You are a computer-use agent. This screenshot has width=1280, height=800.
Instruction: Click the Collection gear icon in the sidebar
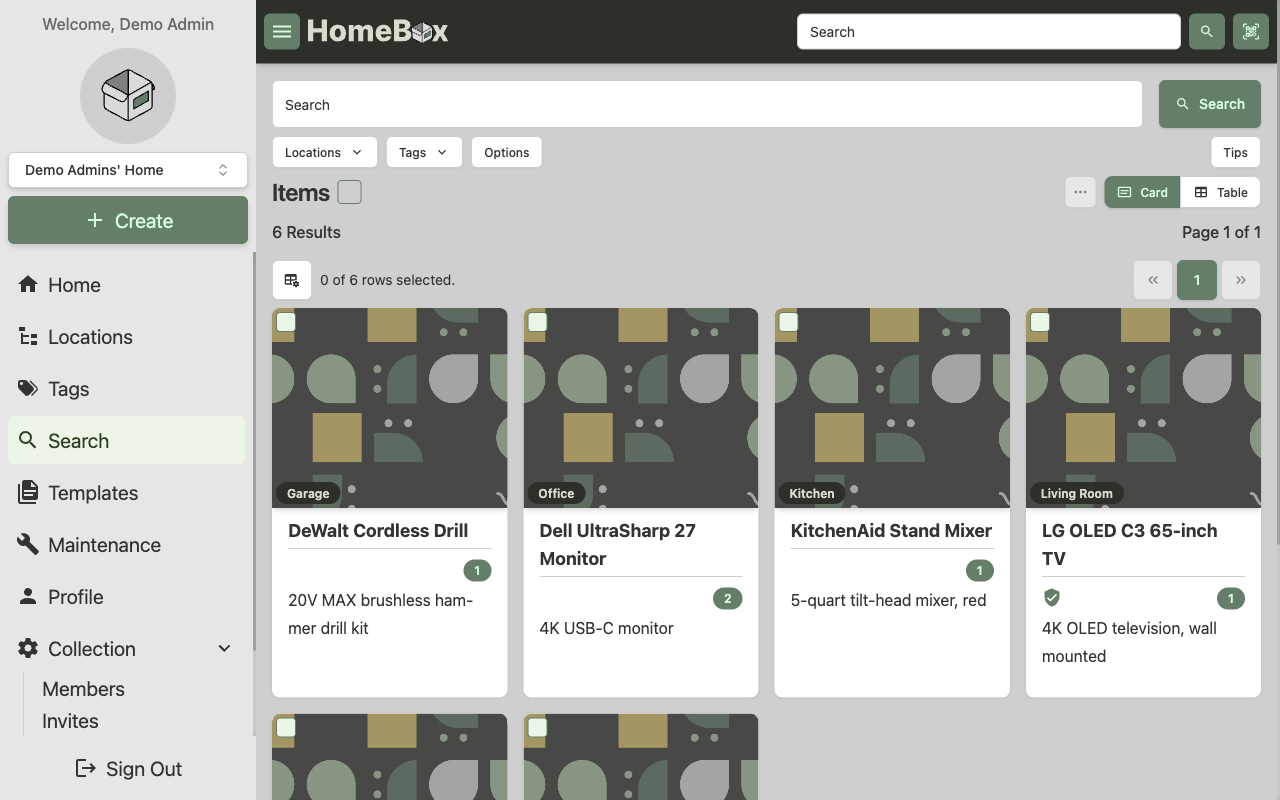coord(28,648)
